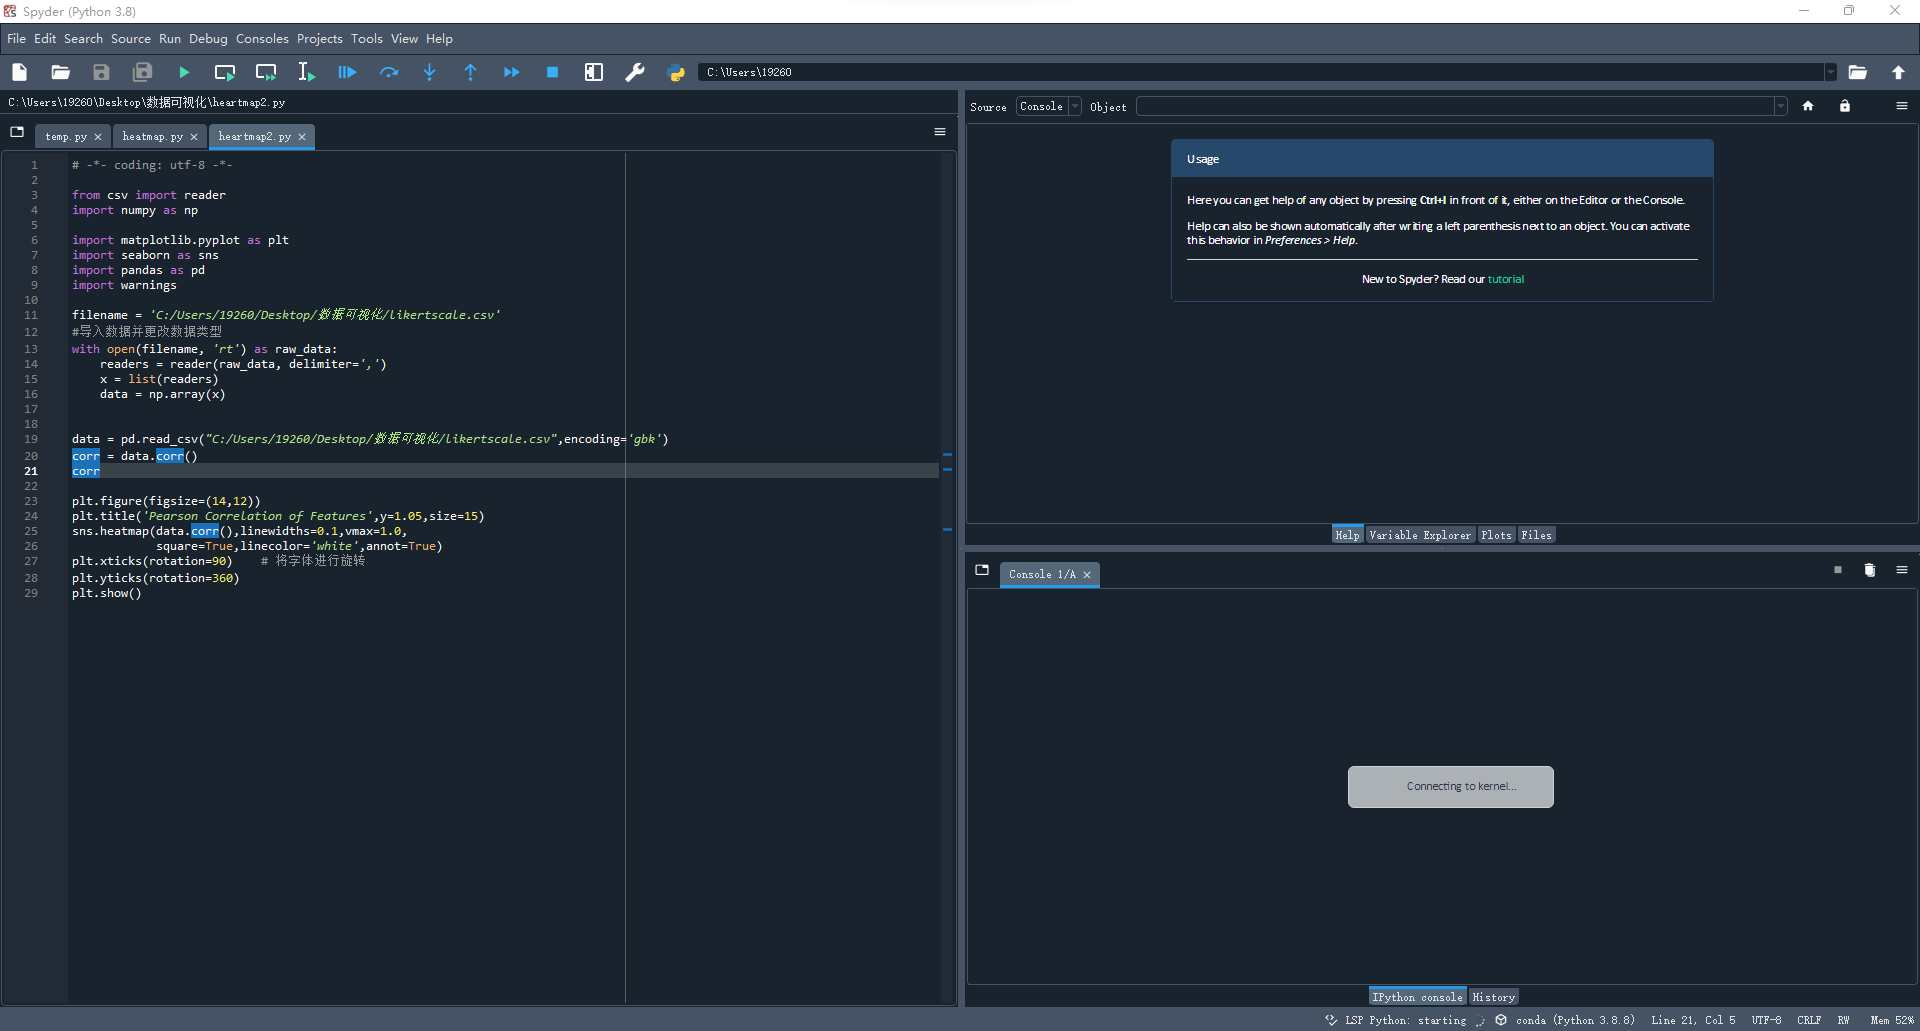This screenshot has height=1031, width=1920.
Task: Interrupt kernel with square console button
Action: [x=1838, y=570]
